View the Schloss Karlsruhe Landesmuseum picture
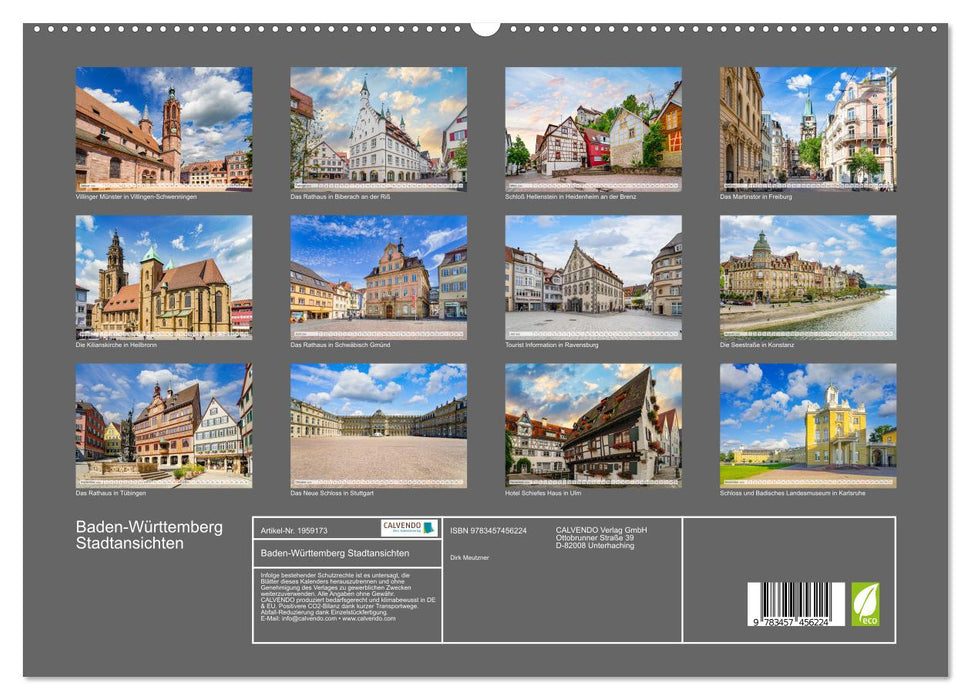Screen dimensions: 971x700 (x=807, y=425)
